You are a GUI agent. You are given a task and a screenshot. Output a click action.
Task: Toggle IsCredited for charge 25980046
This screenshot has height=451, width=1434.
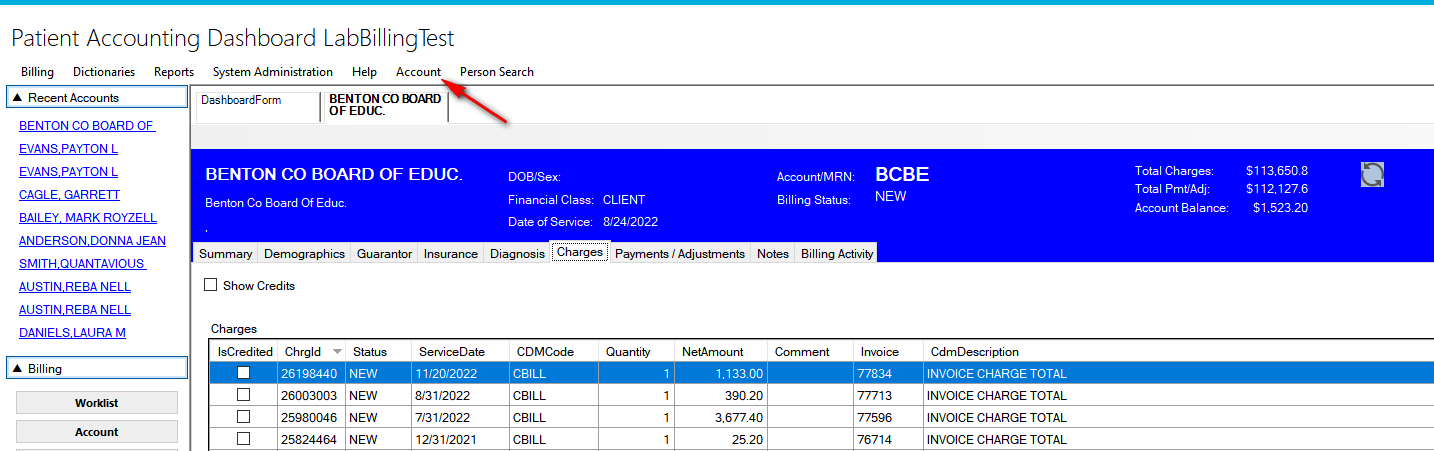[x=243, y=417]
